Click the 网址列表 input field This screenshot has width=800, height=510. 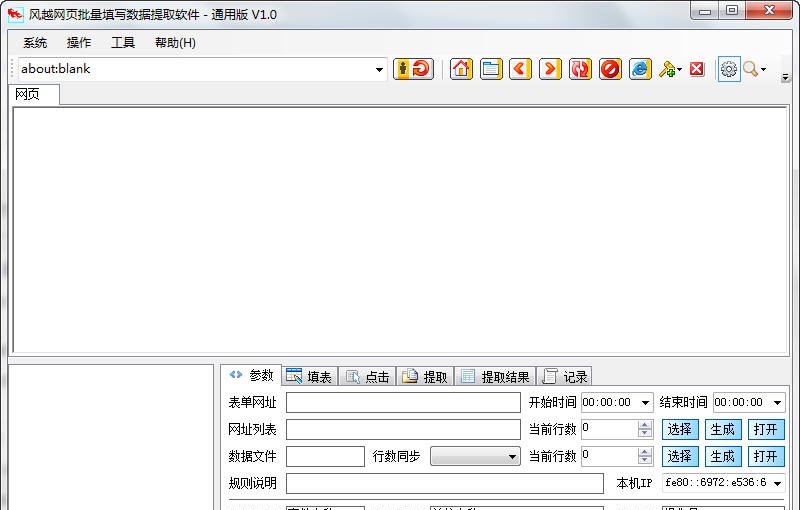coord(403,429)
